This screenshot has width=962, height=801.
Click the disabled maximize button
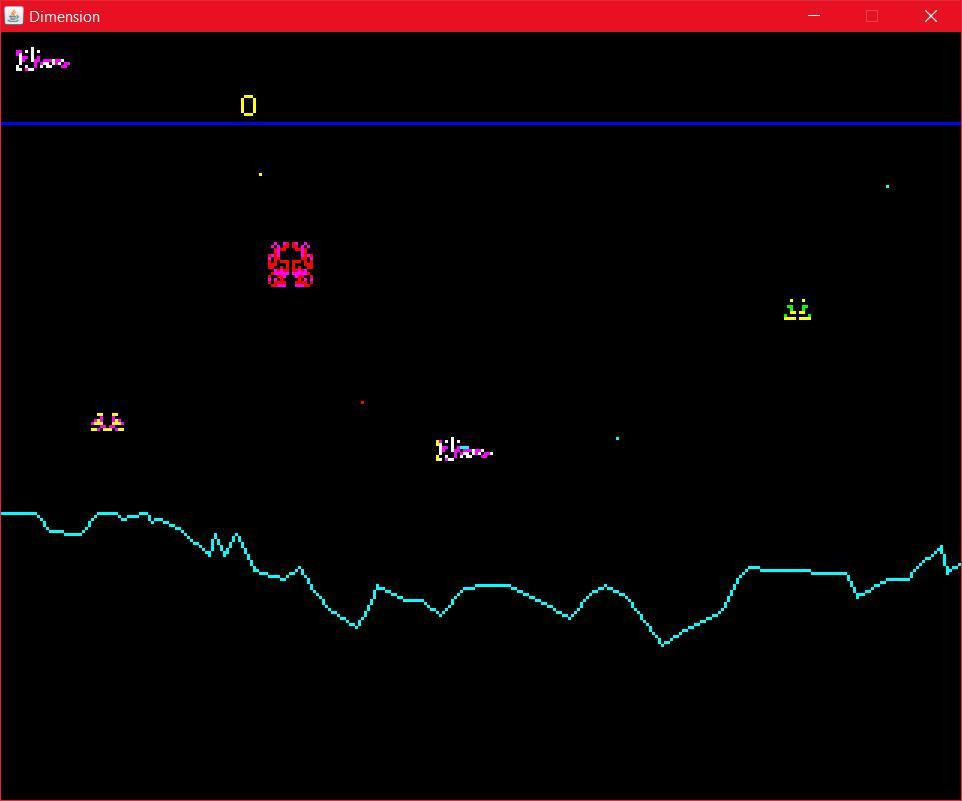[872, 16]
